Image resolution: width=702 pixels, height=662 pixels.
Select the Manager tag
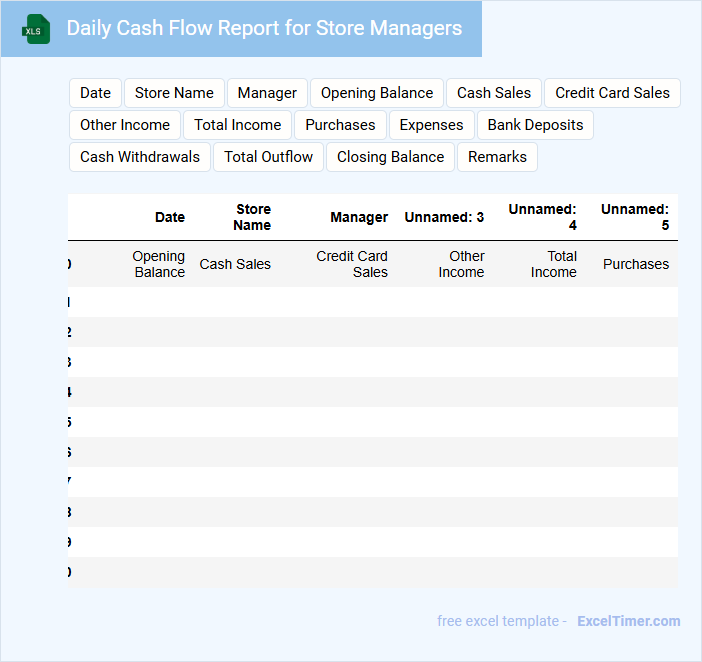[267, 93]
